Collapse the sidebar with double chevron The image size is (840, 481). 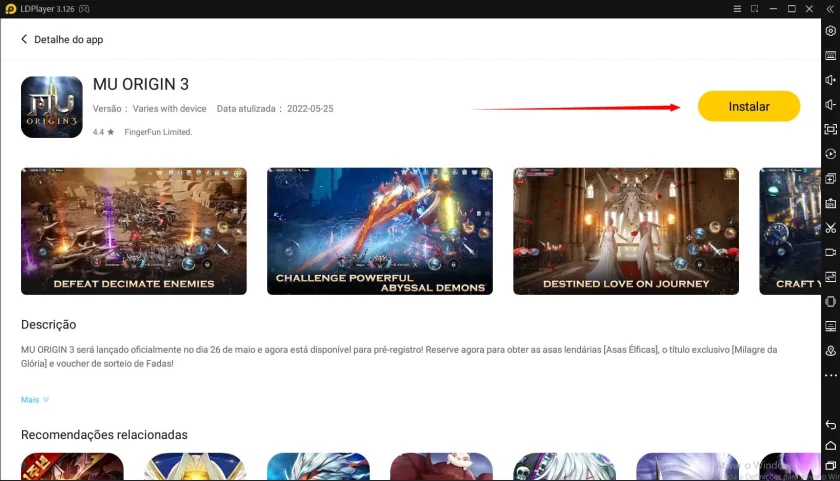830,9
